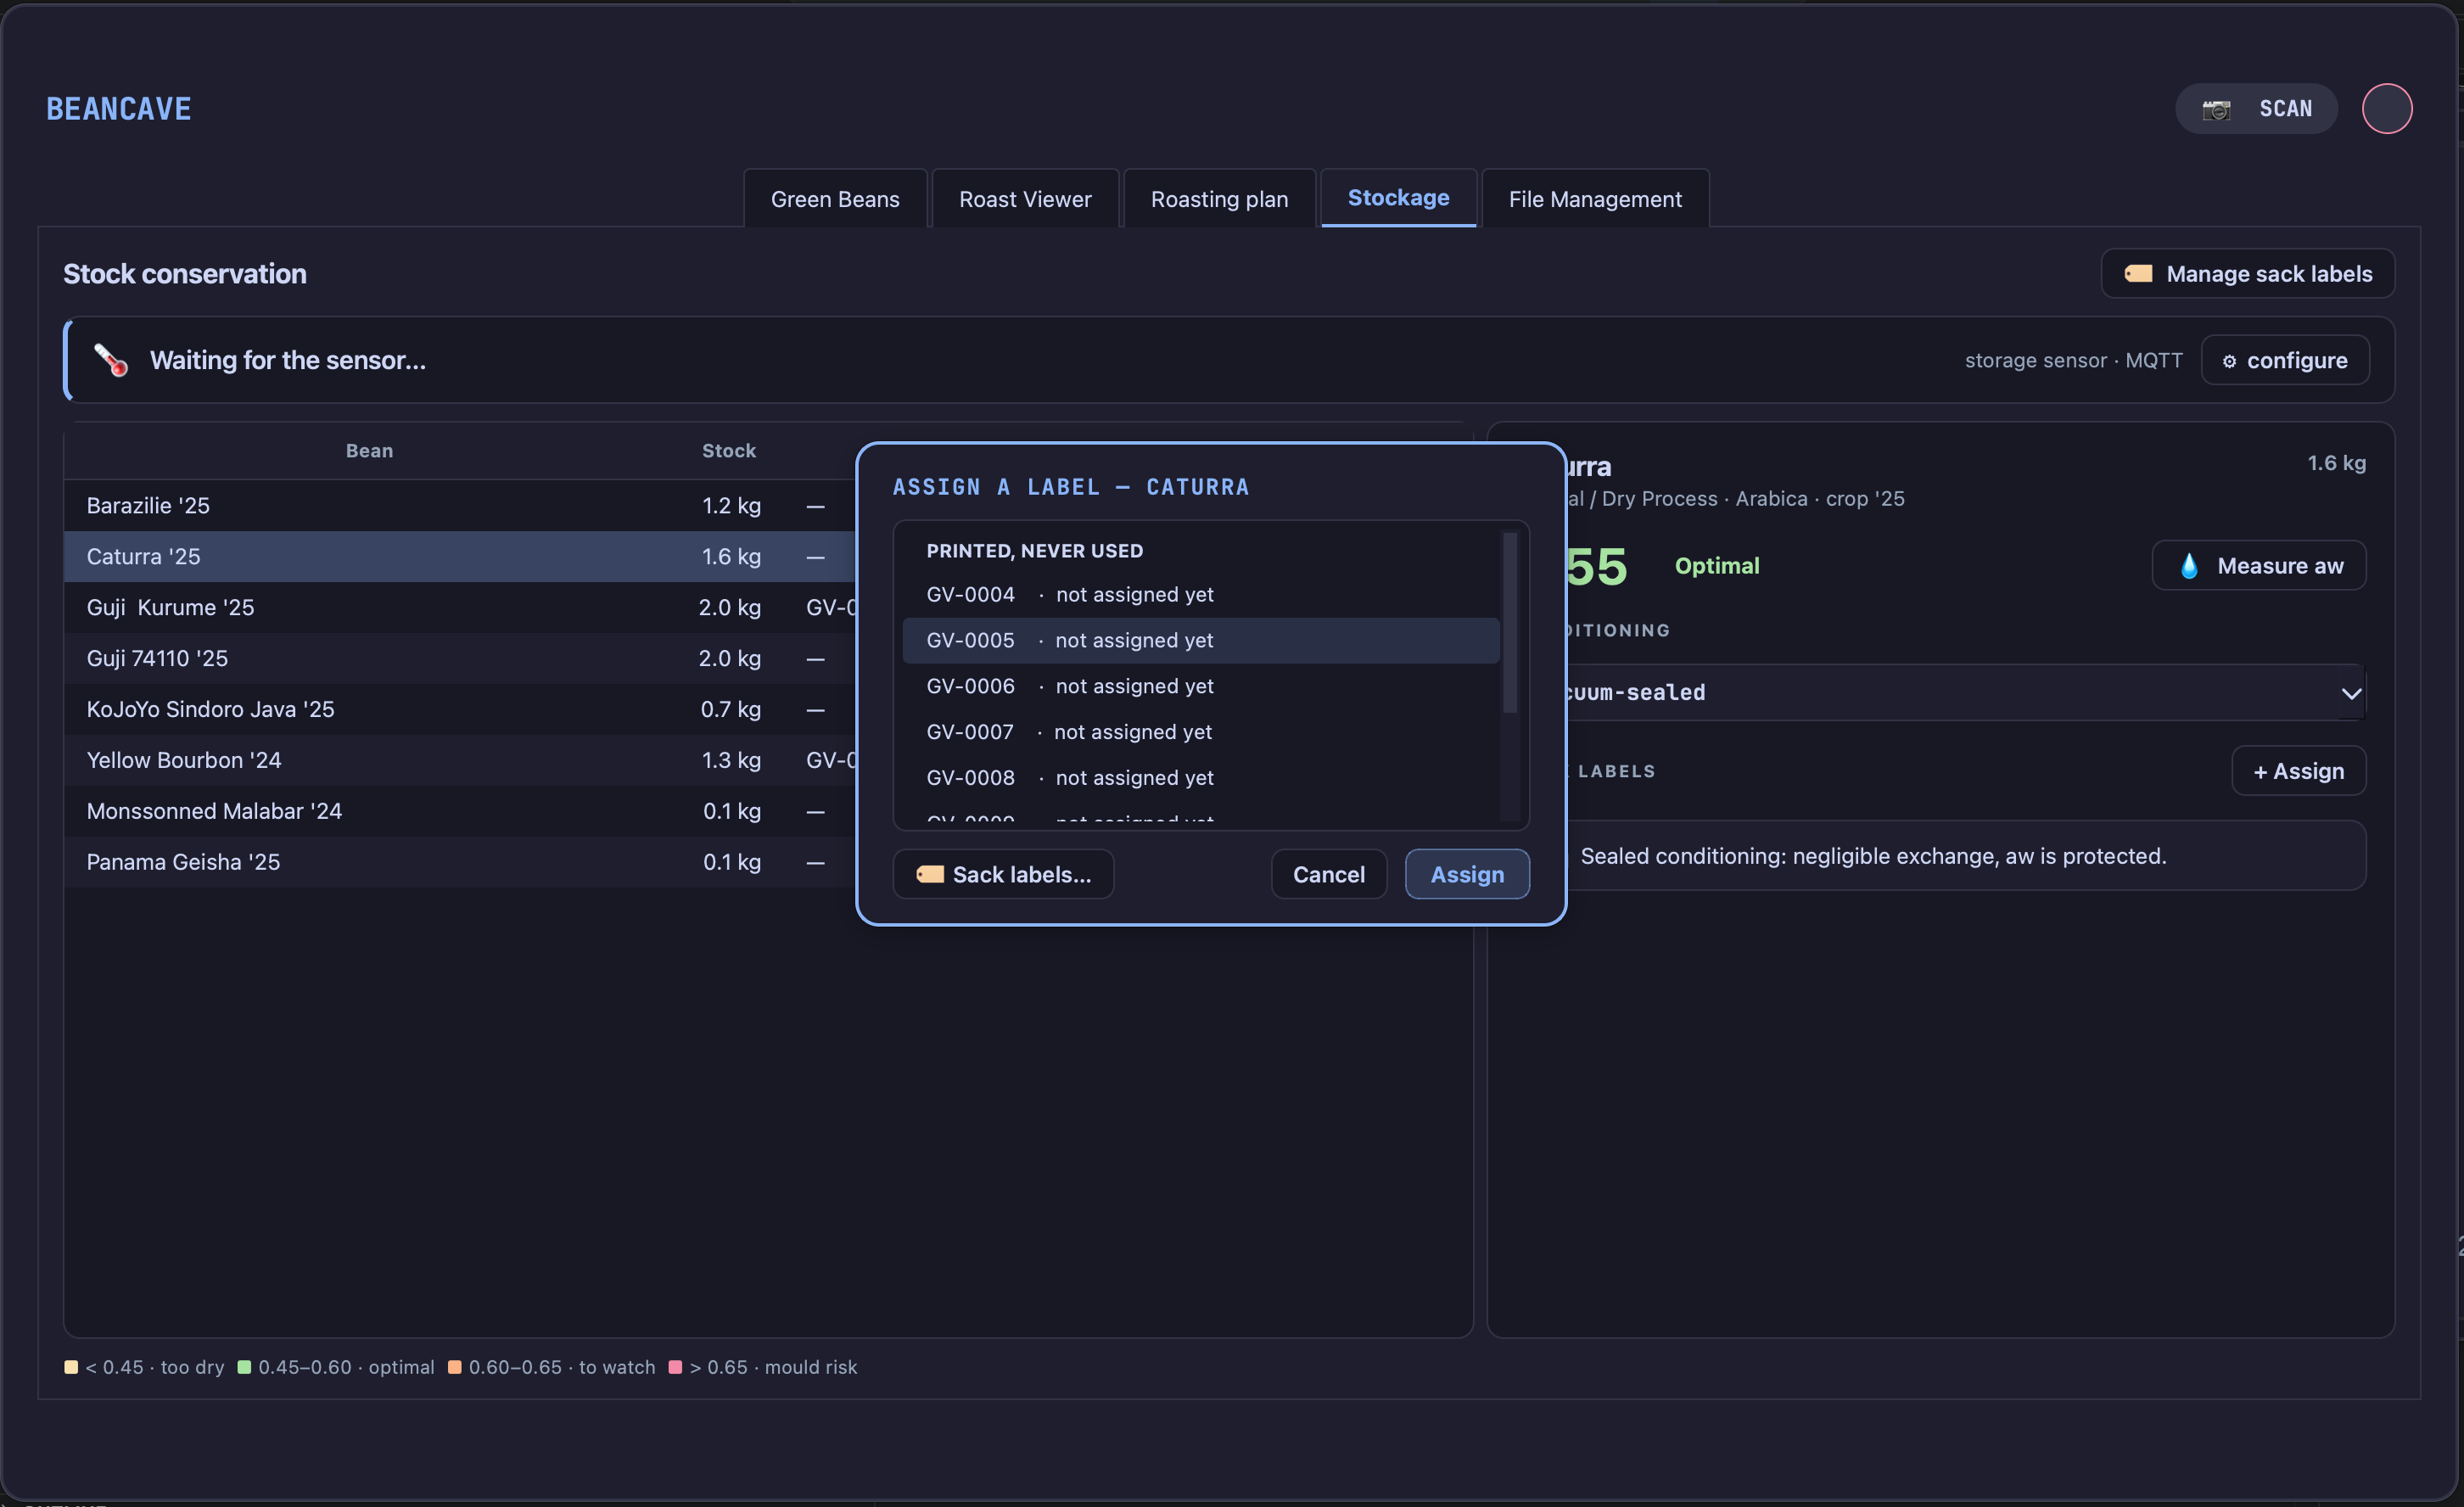The image size is (2464, 1507).
Task: Select label GV-0004 in the list
Action: point(1200,594)
